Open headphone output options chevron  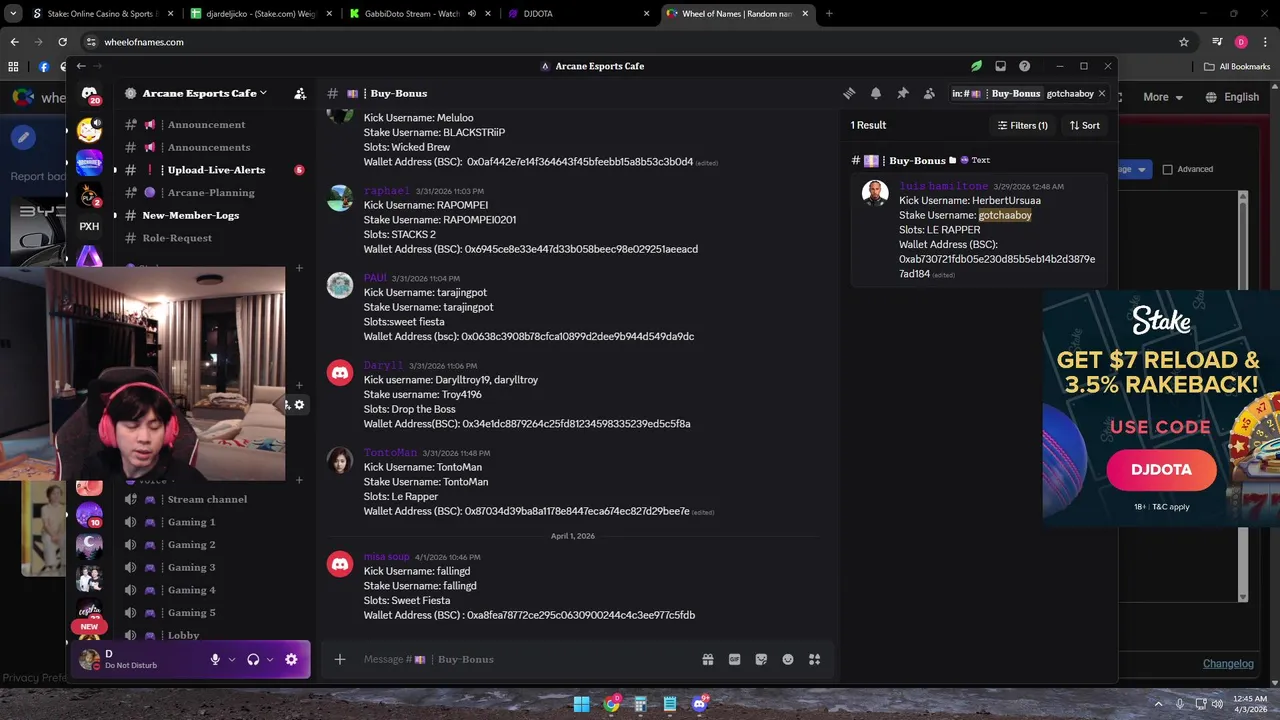[270, 659]
